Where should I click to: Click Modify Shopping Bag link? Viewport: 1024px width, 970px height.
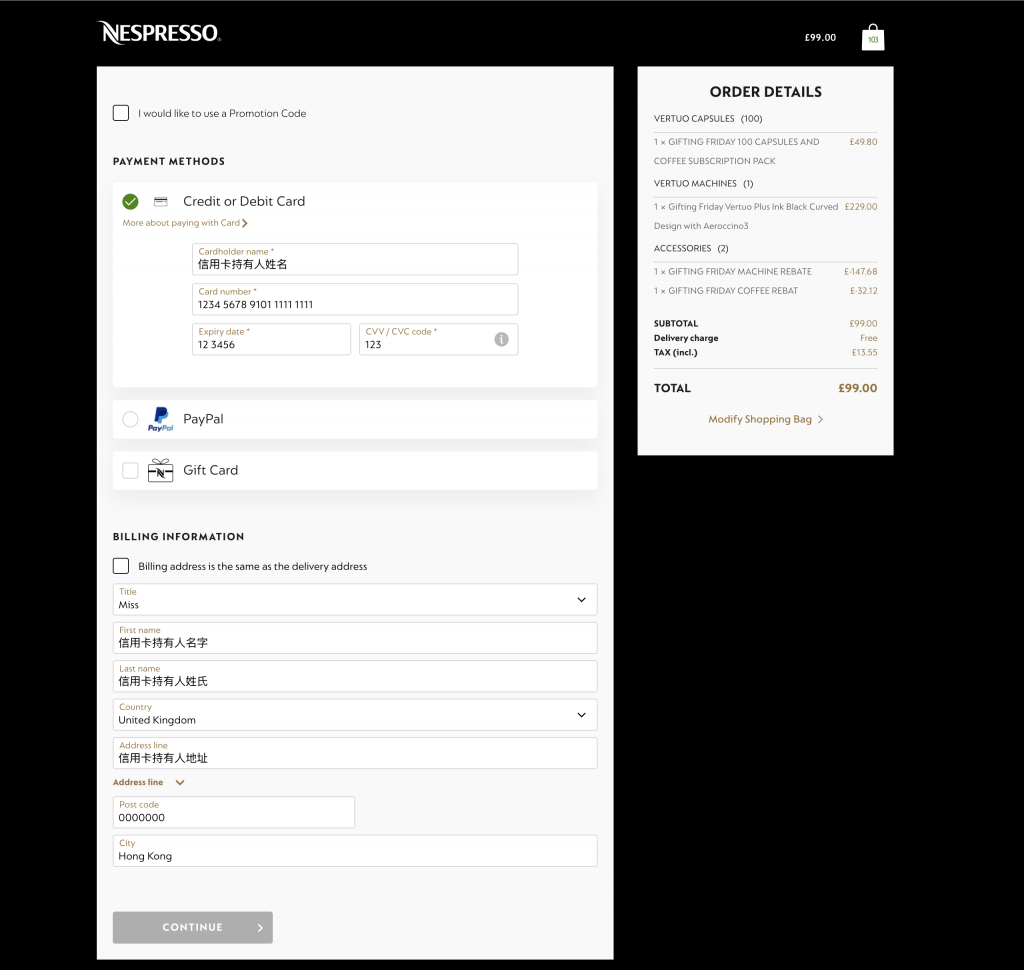(x=765, y=419)
